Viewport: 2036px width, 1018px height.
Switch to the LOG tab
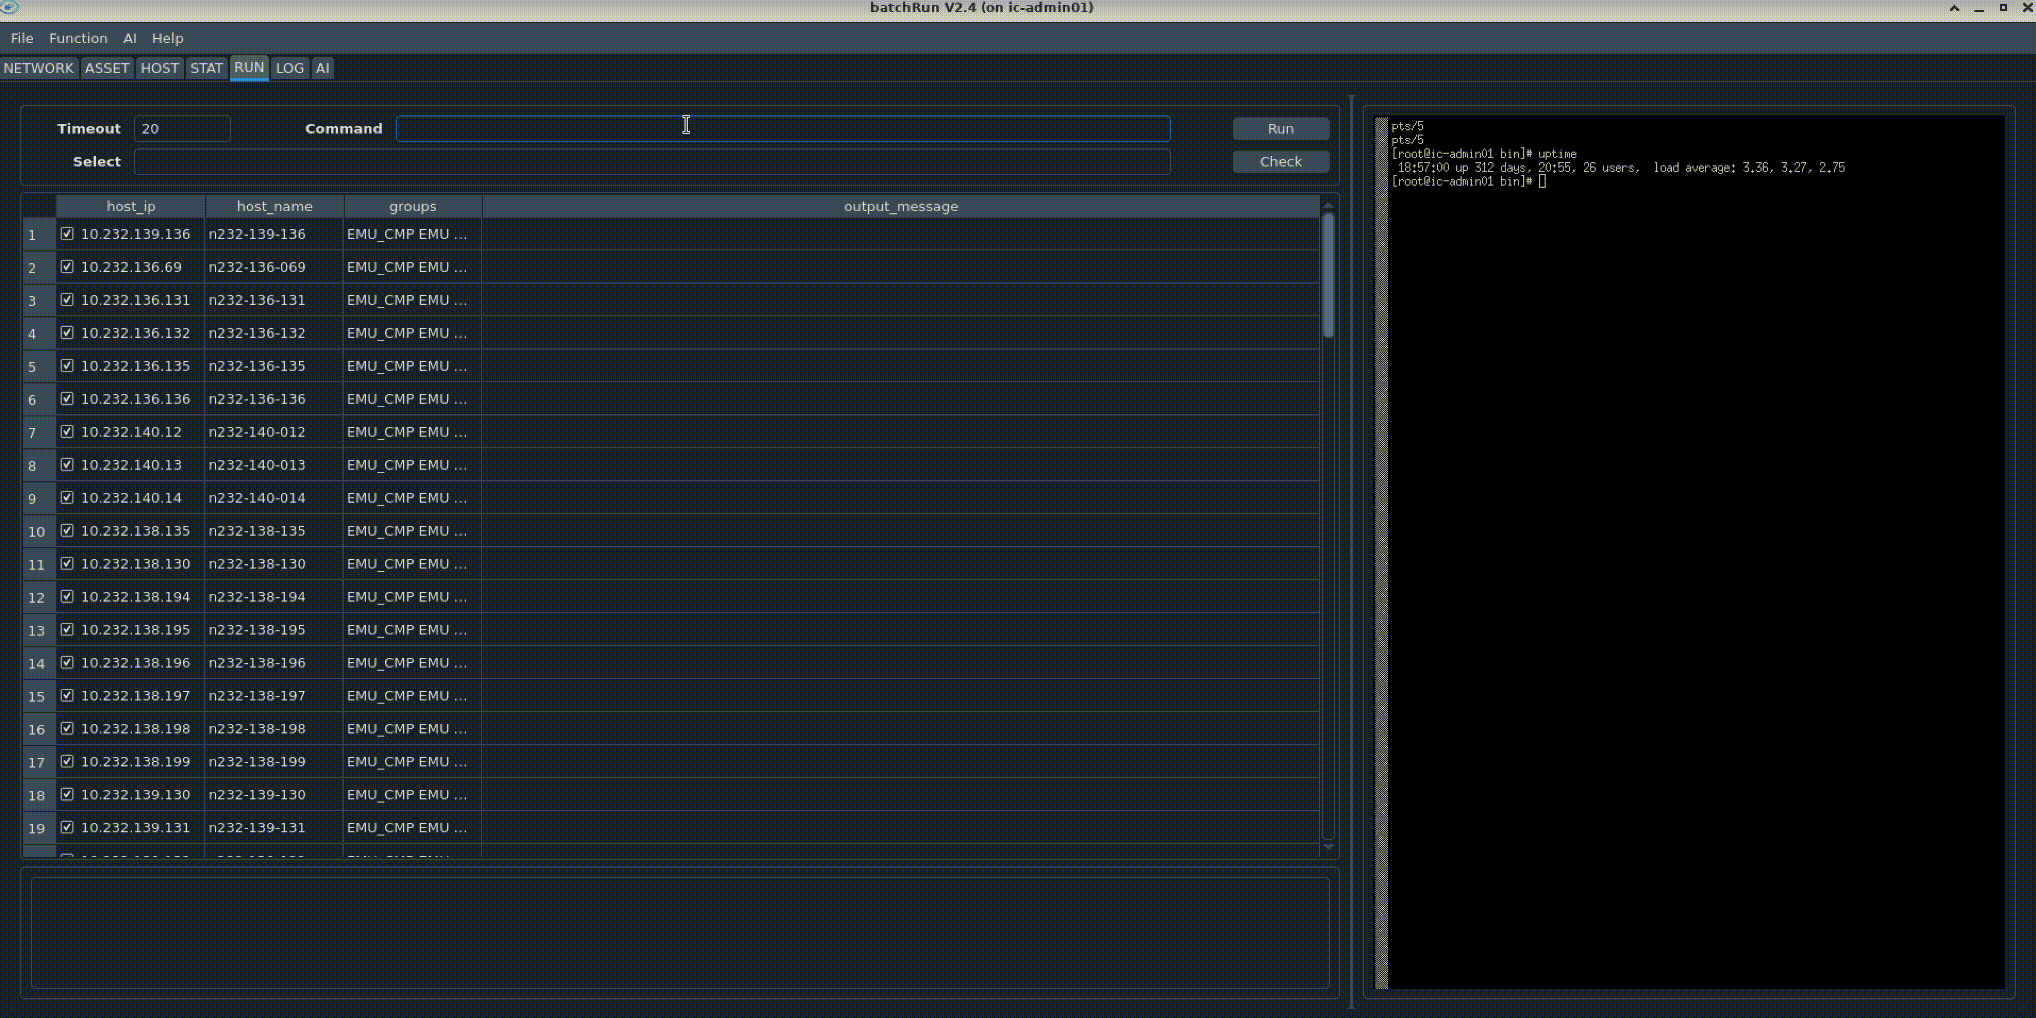[x=290, y=68]
